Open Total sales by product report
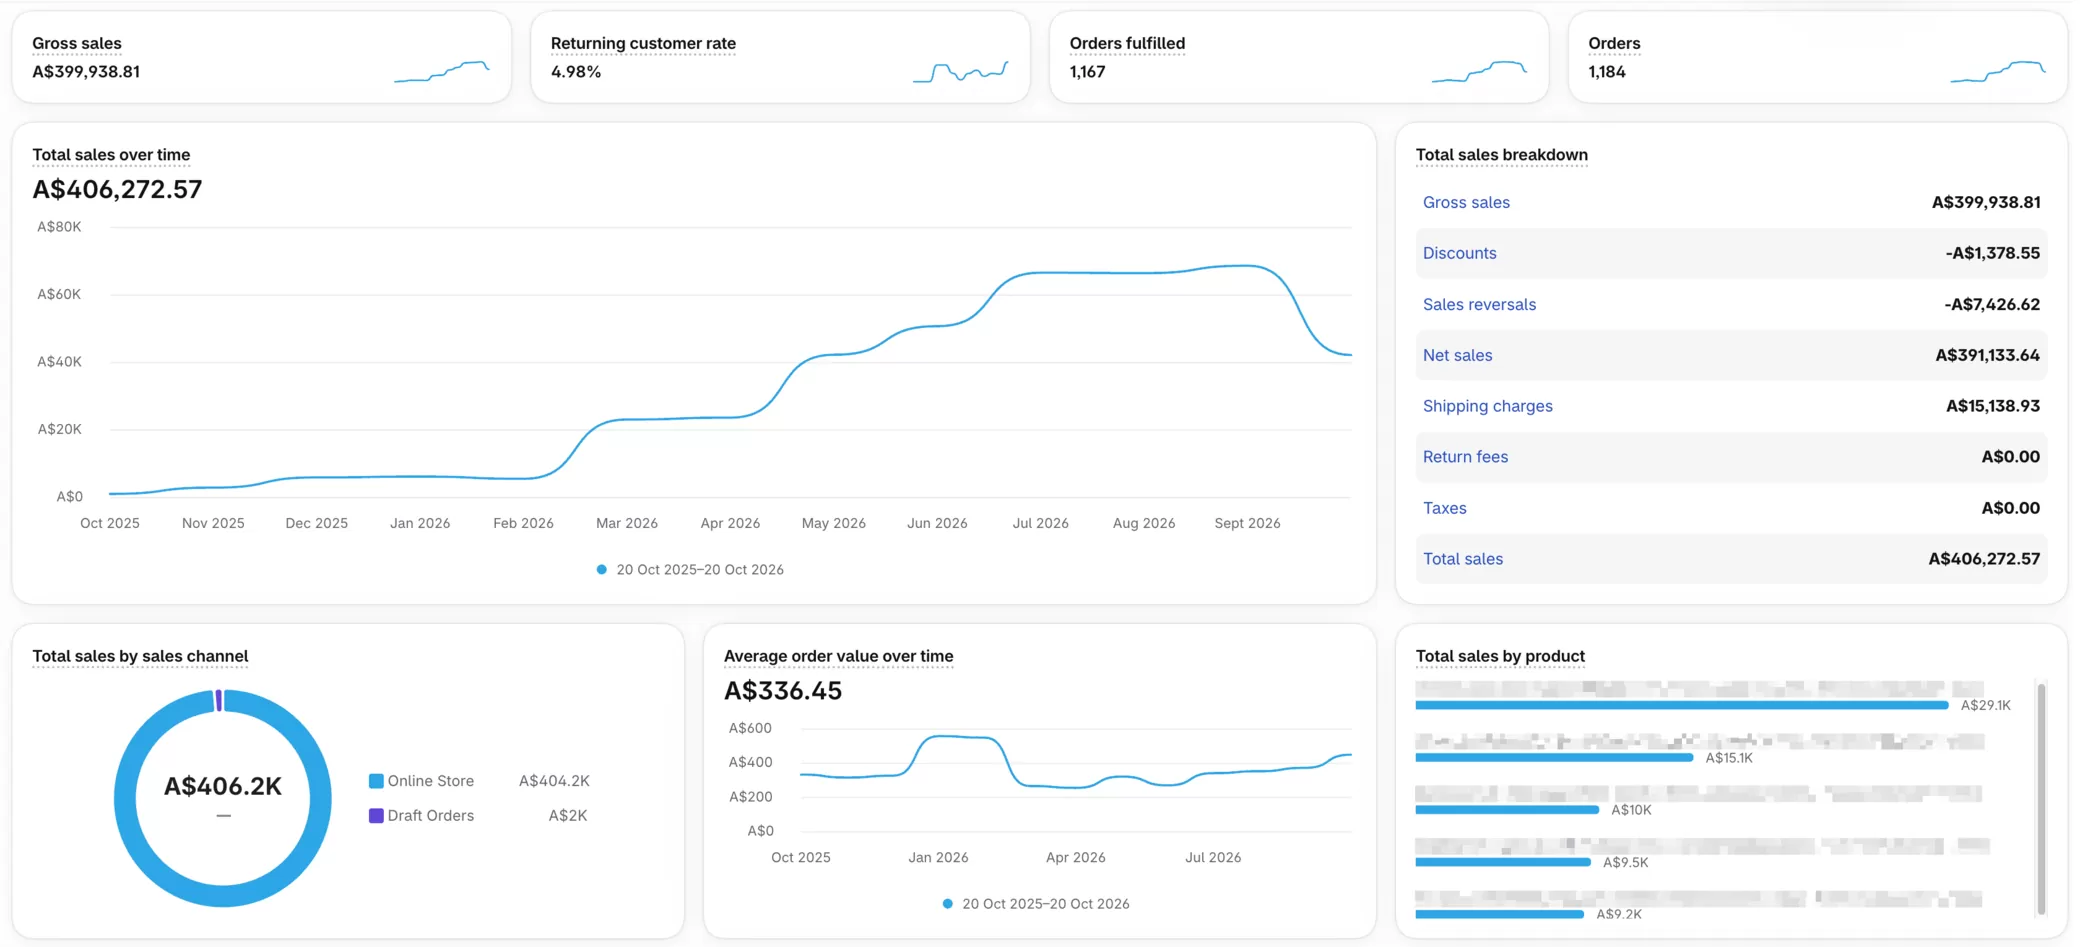This screenshot has width=2080, height=947. [1500, 656]
